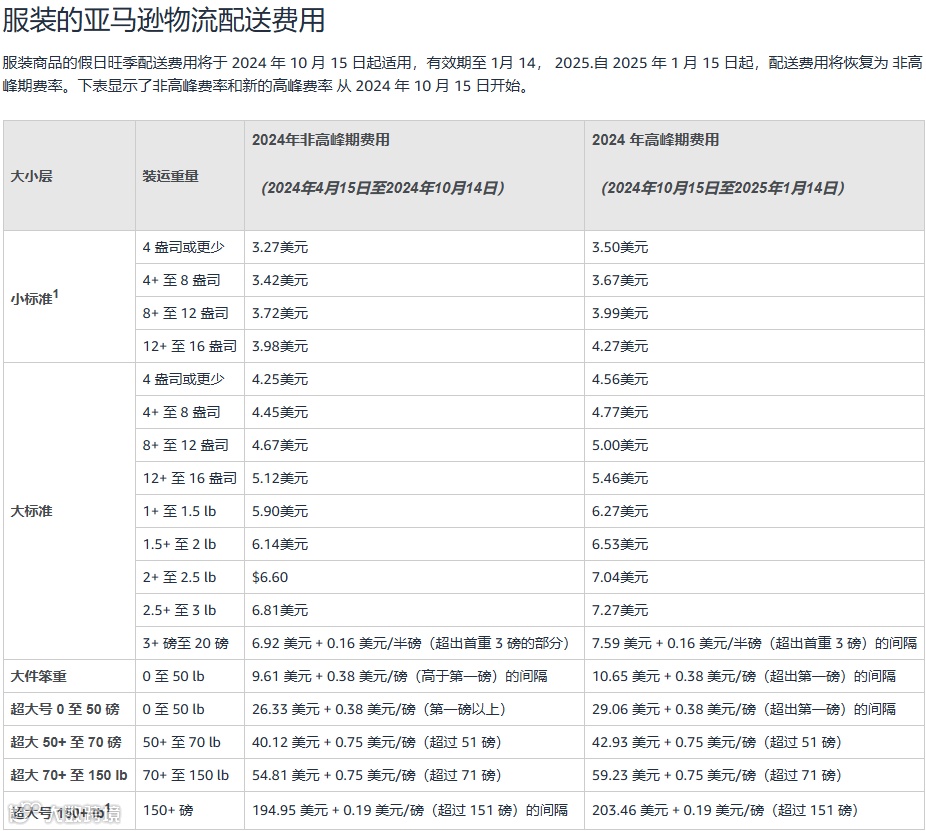This screenshot has height=831, width=926.
Task: Click the 4.25美元 fee cell
Action: pyautogui.click(x=415, y=379)
